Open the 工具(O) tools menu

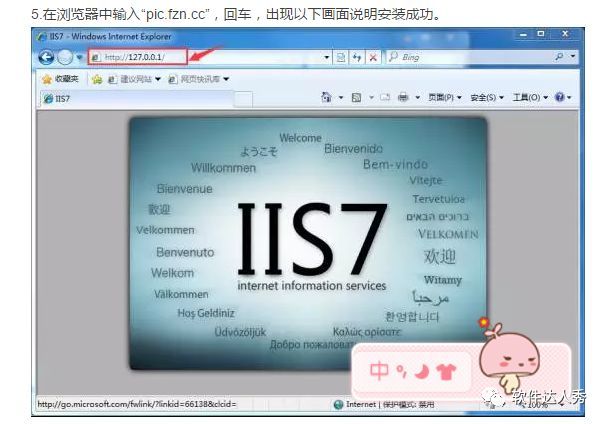[530, 97]
